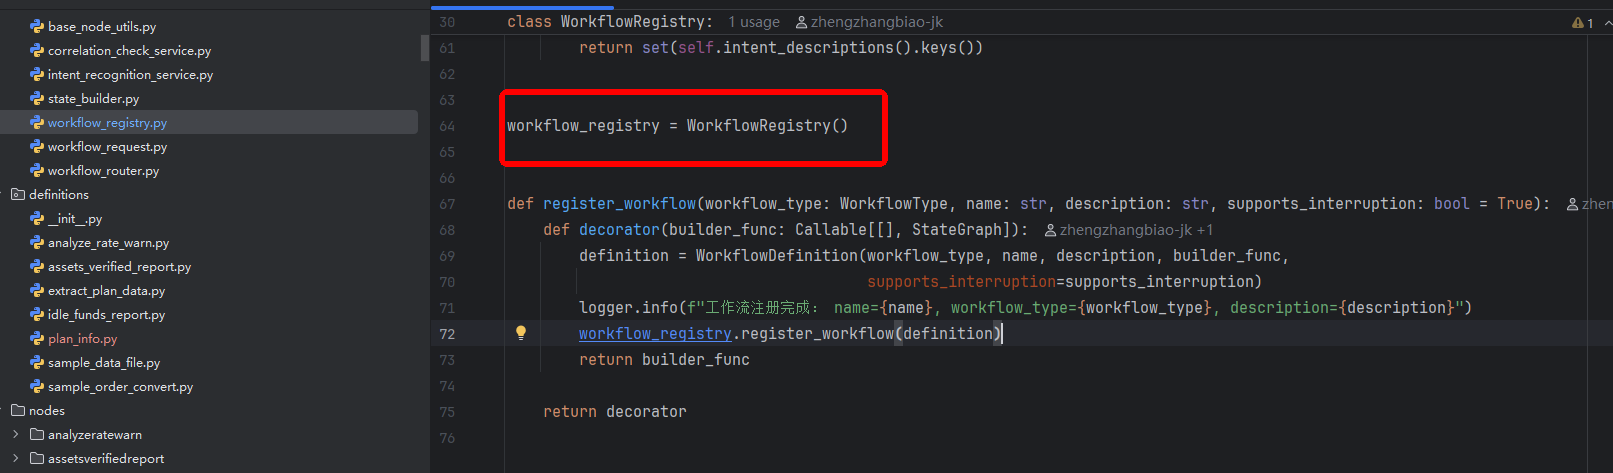Screen dimensions: 1613x473
Task: Expand the assetsverifiedreport folder chevron
Action: [16, 459]
